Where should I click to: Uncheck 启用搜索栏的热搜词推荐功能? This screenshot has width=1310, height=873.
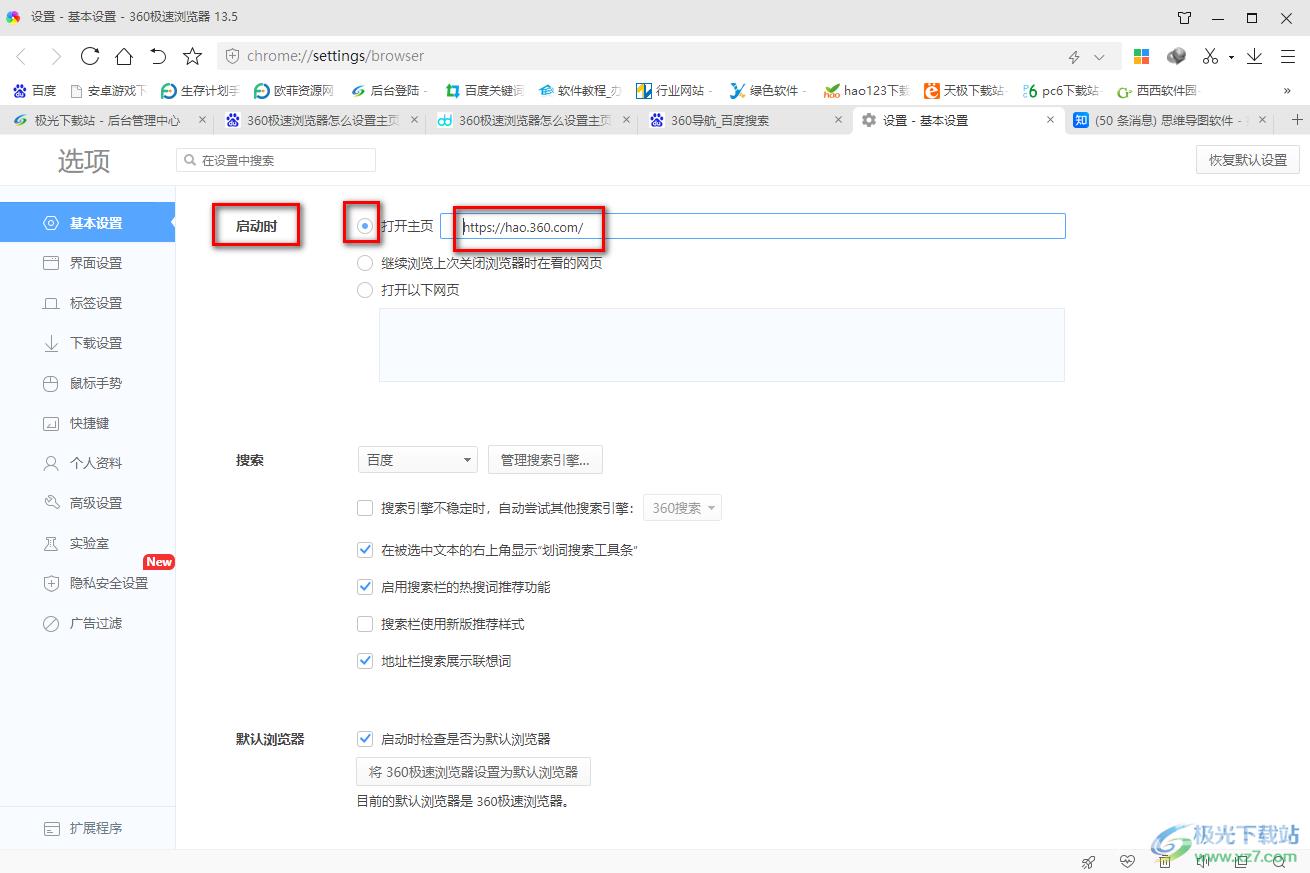(x=365, y=587)
